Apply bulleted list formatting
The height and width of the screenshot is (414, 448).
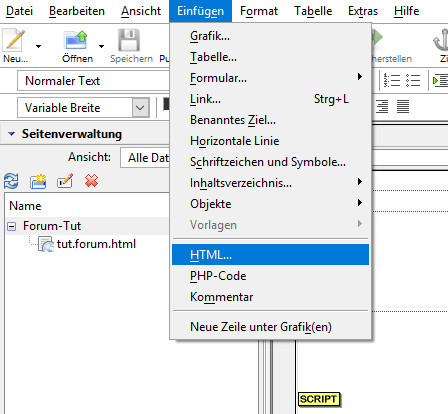[x=413, y=80]
